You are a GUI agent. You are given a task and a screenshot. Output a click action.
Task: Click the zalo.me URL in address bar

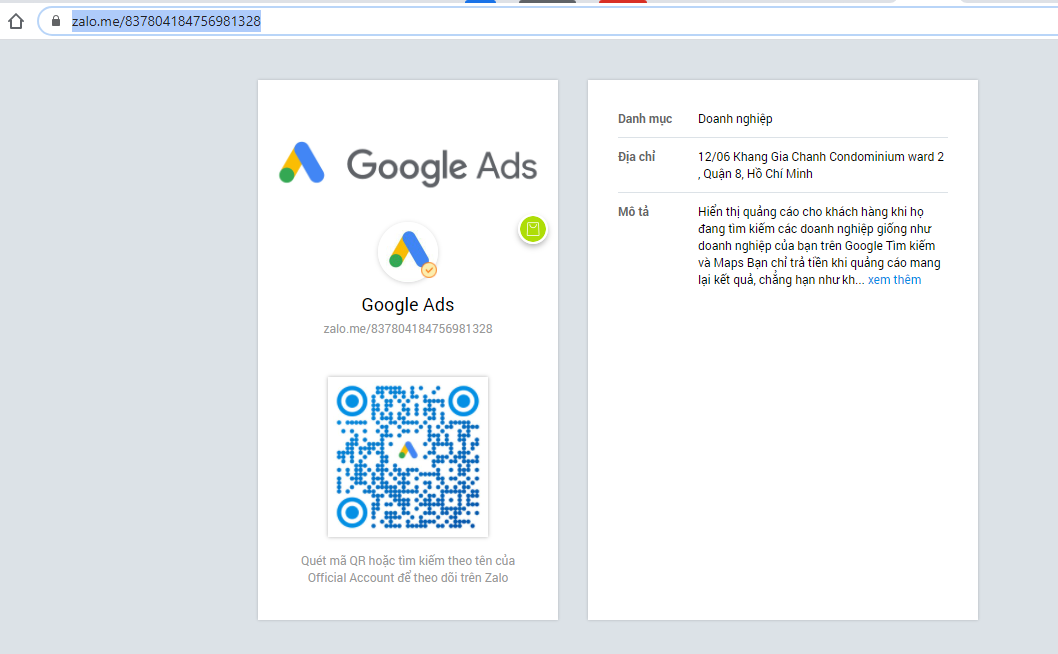[166, 21]
